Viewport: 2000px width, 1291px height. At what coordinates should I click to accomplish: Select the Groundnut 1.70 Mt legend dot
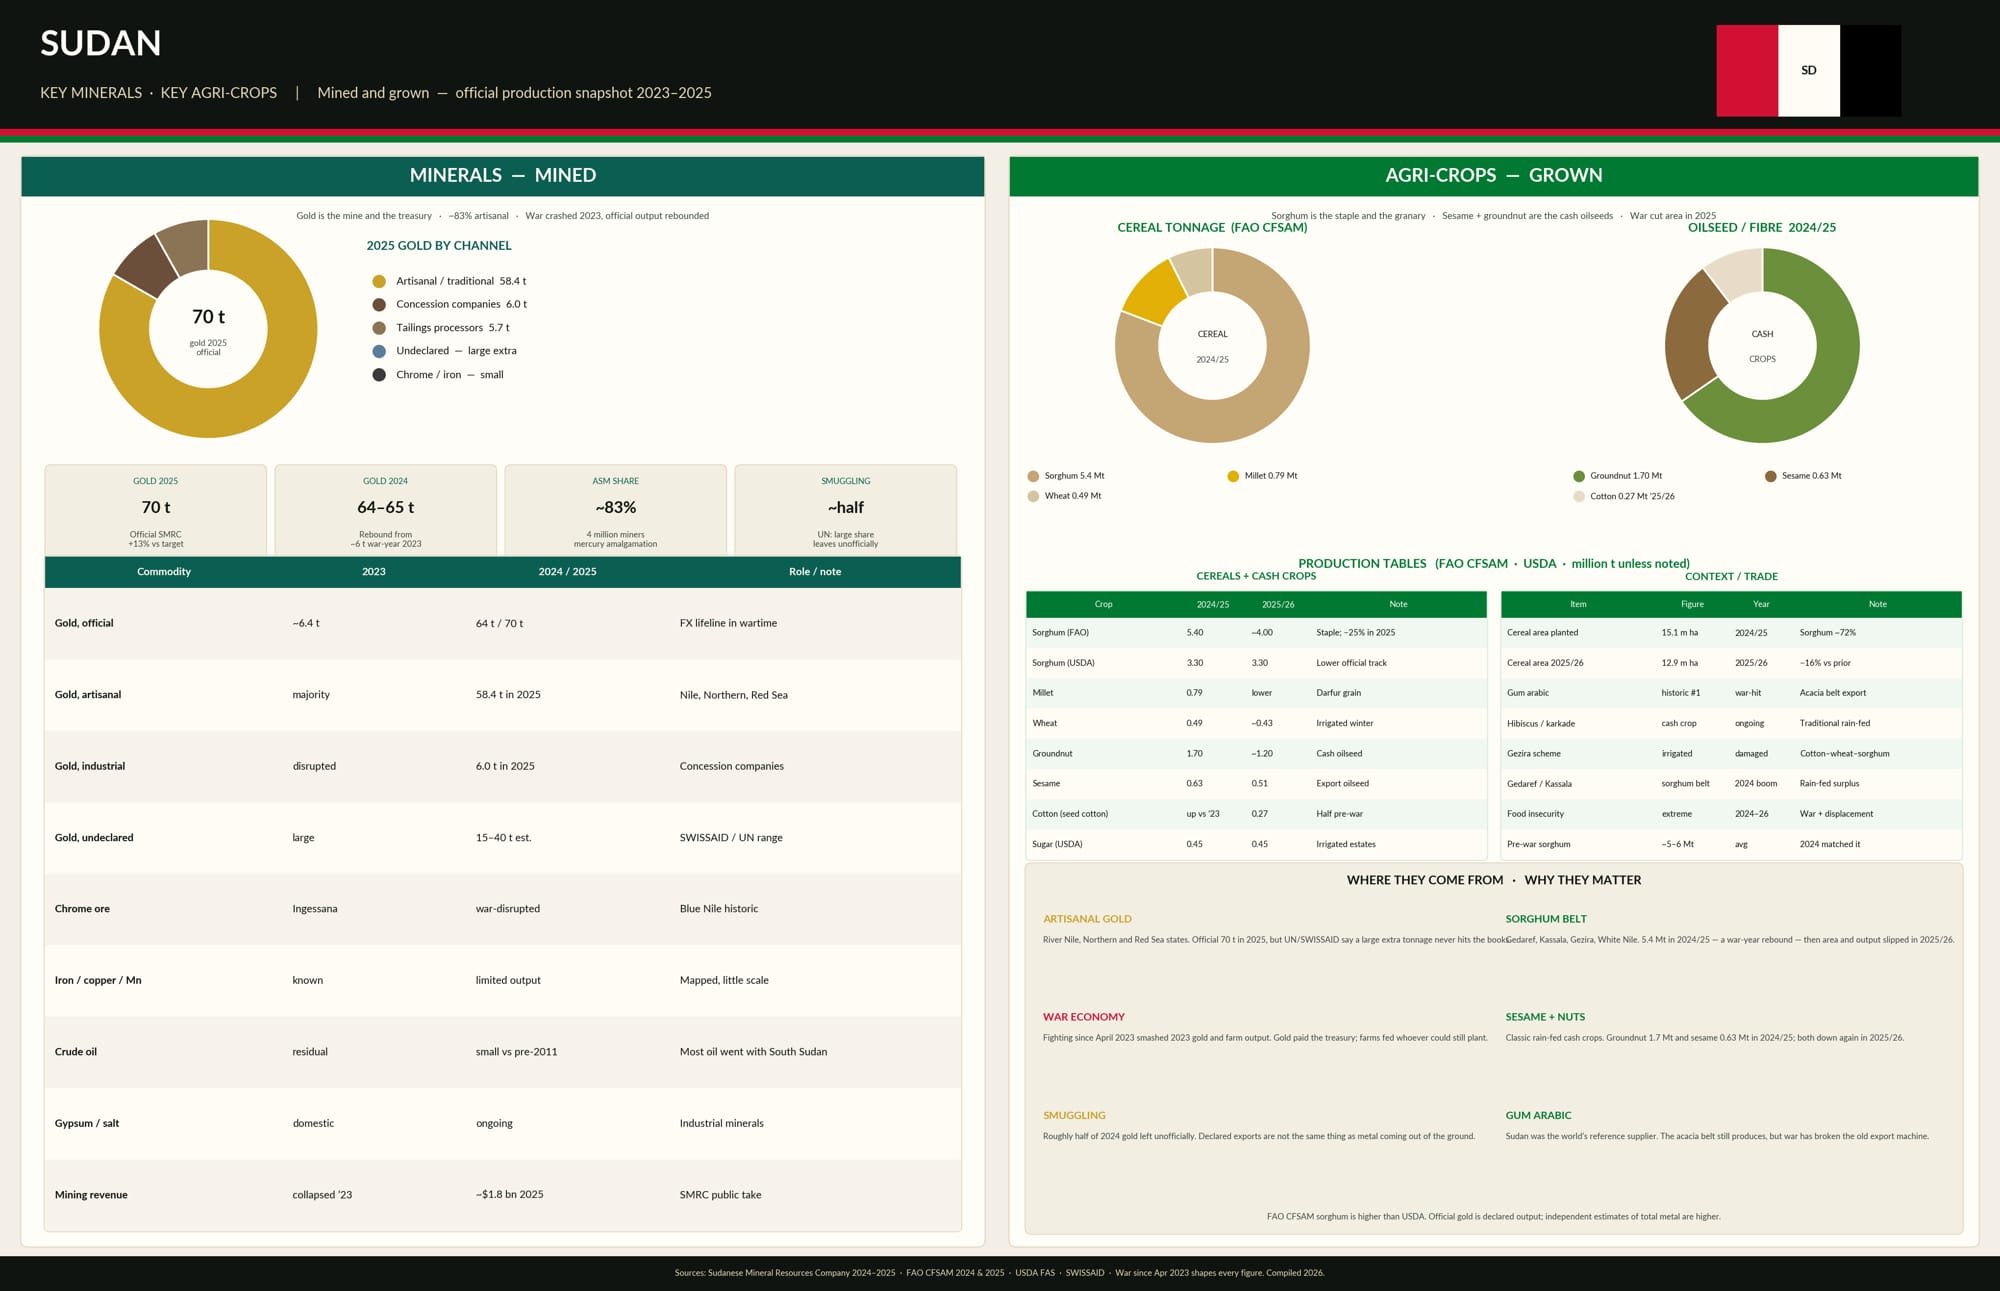[x=1579, y=476]
